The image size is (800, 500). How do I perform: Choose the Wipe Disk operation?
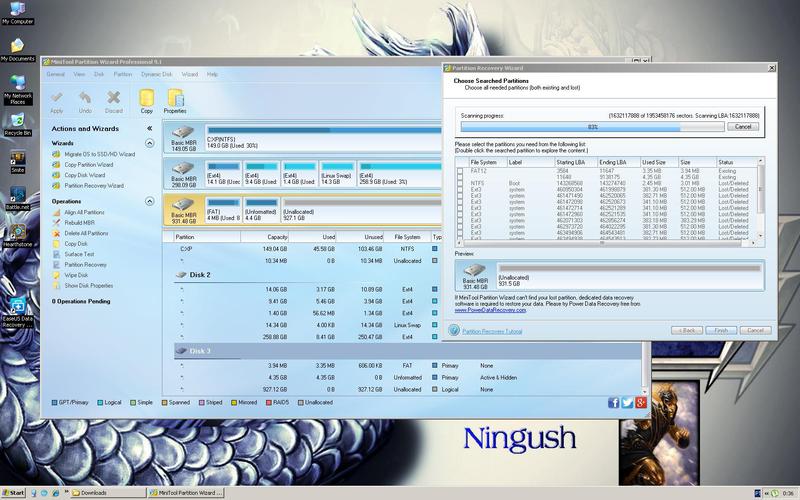pos(70,275)
